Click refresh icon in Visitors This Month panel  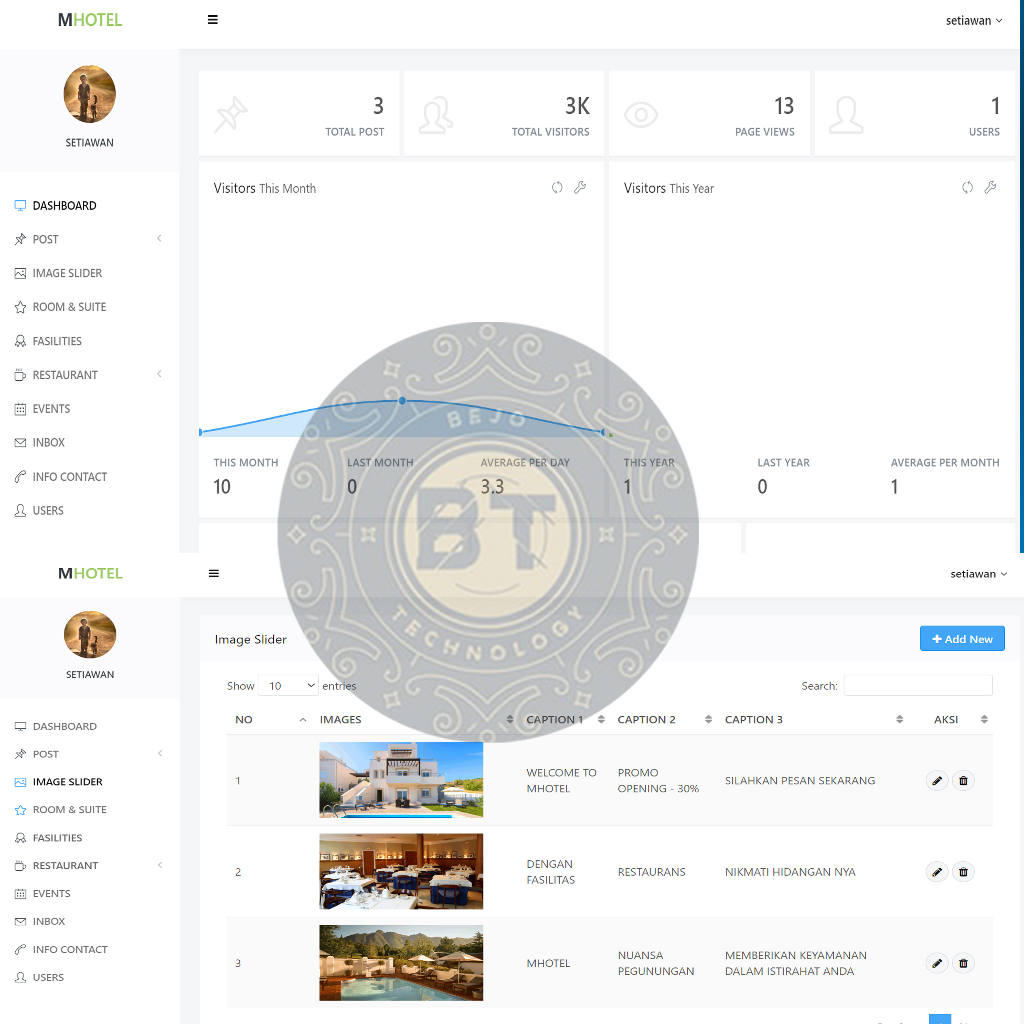[557, 188]
